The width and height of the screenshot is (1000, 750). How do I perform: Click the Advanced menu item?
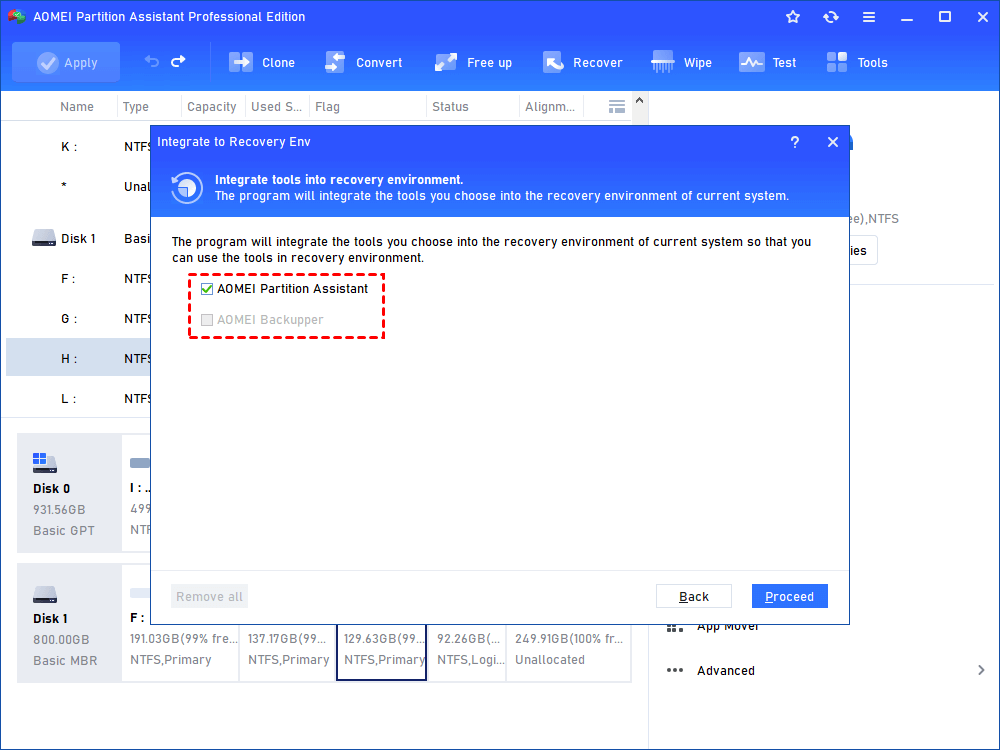pyautogui.click(x=726, y=670)
